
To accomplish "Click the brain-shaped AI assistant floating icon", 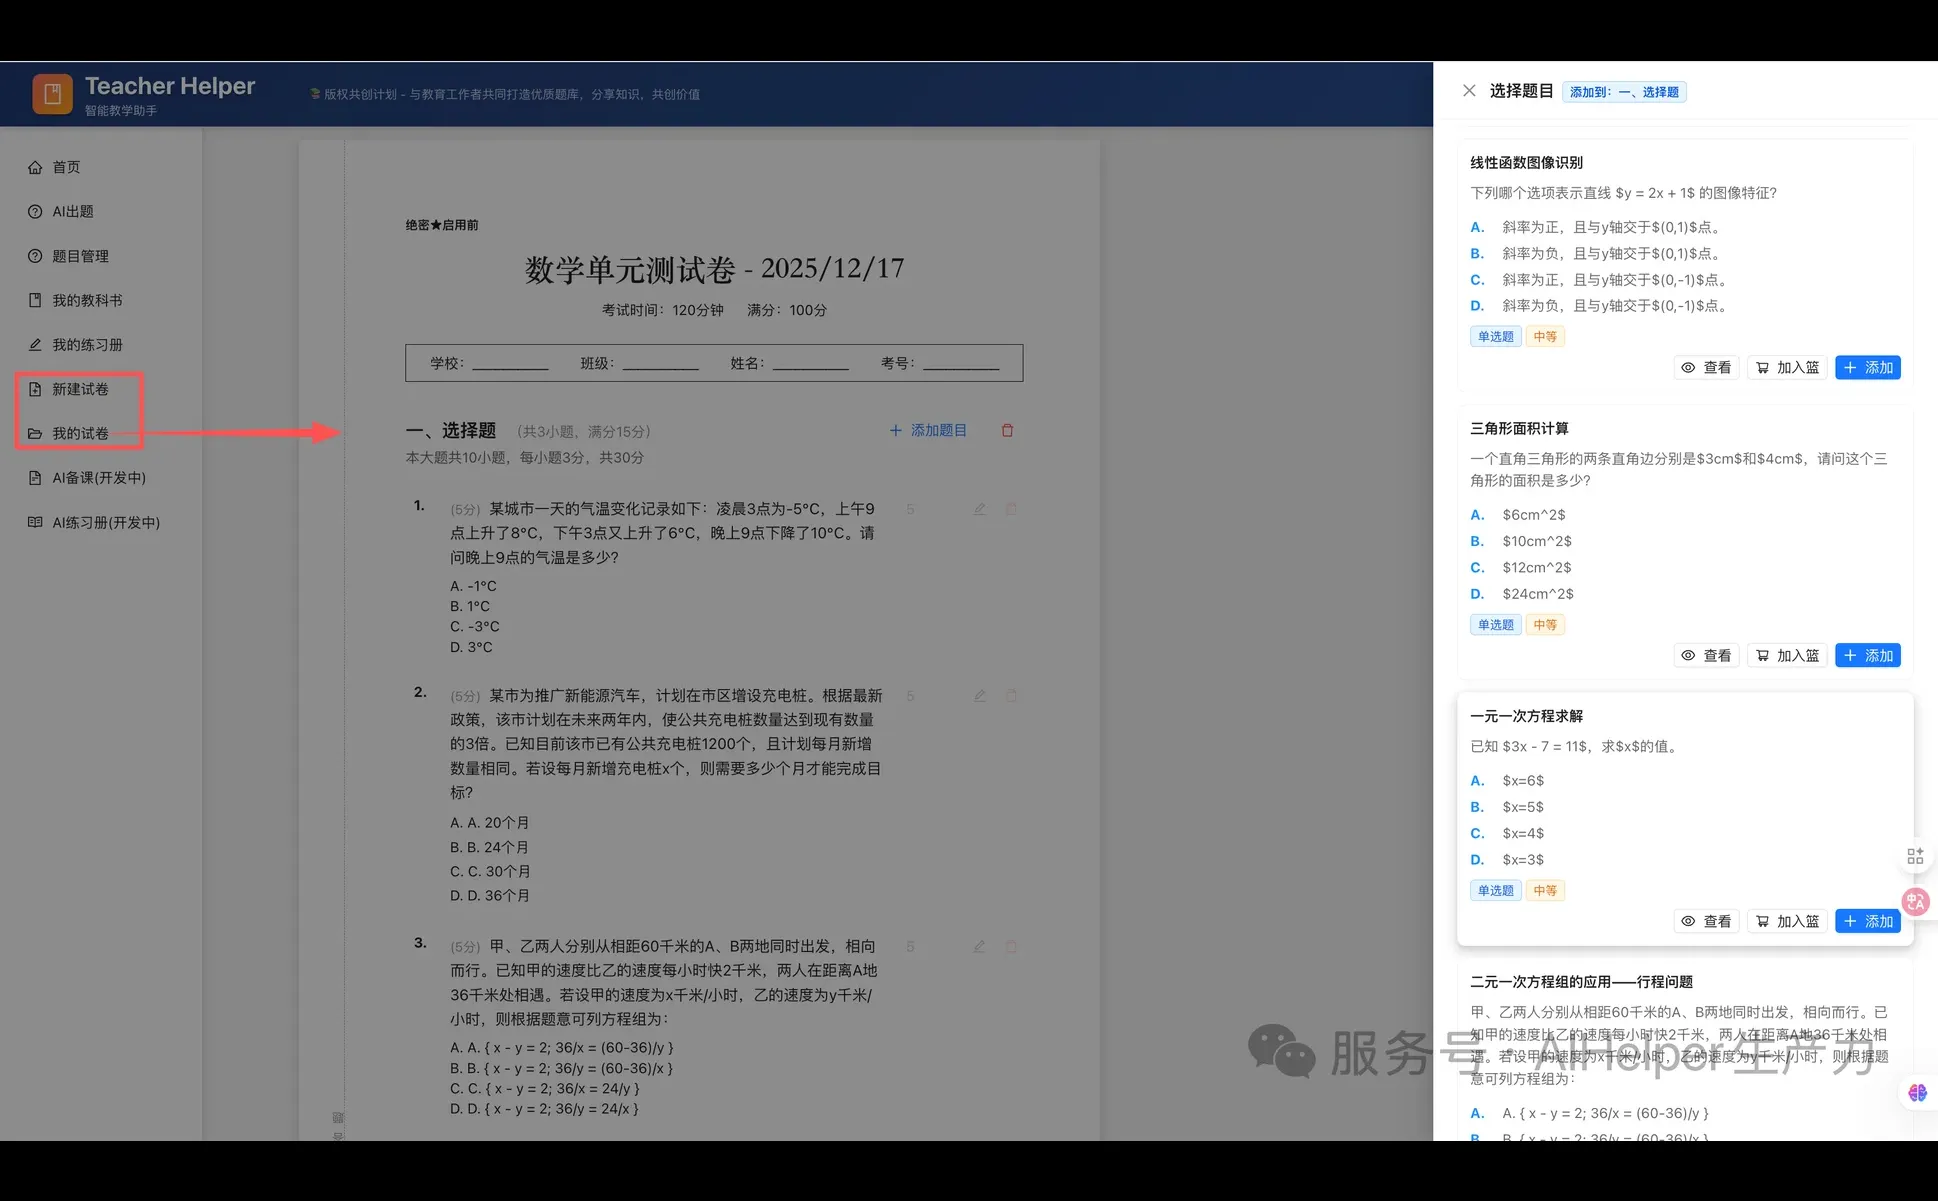I will (1918, 1093).
